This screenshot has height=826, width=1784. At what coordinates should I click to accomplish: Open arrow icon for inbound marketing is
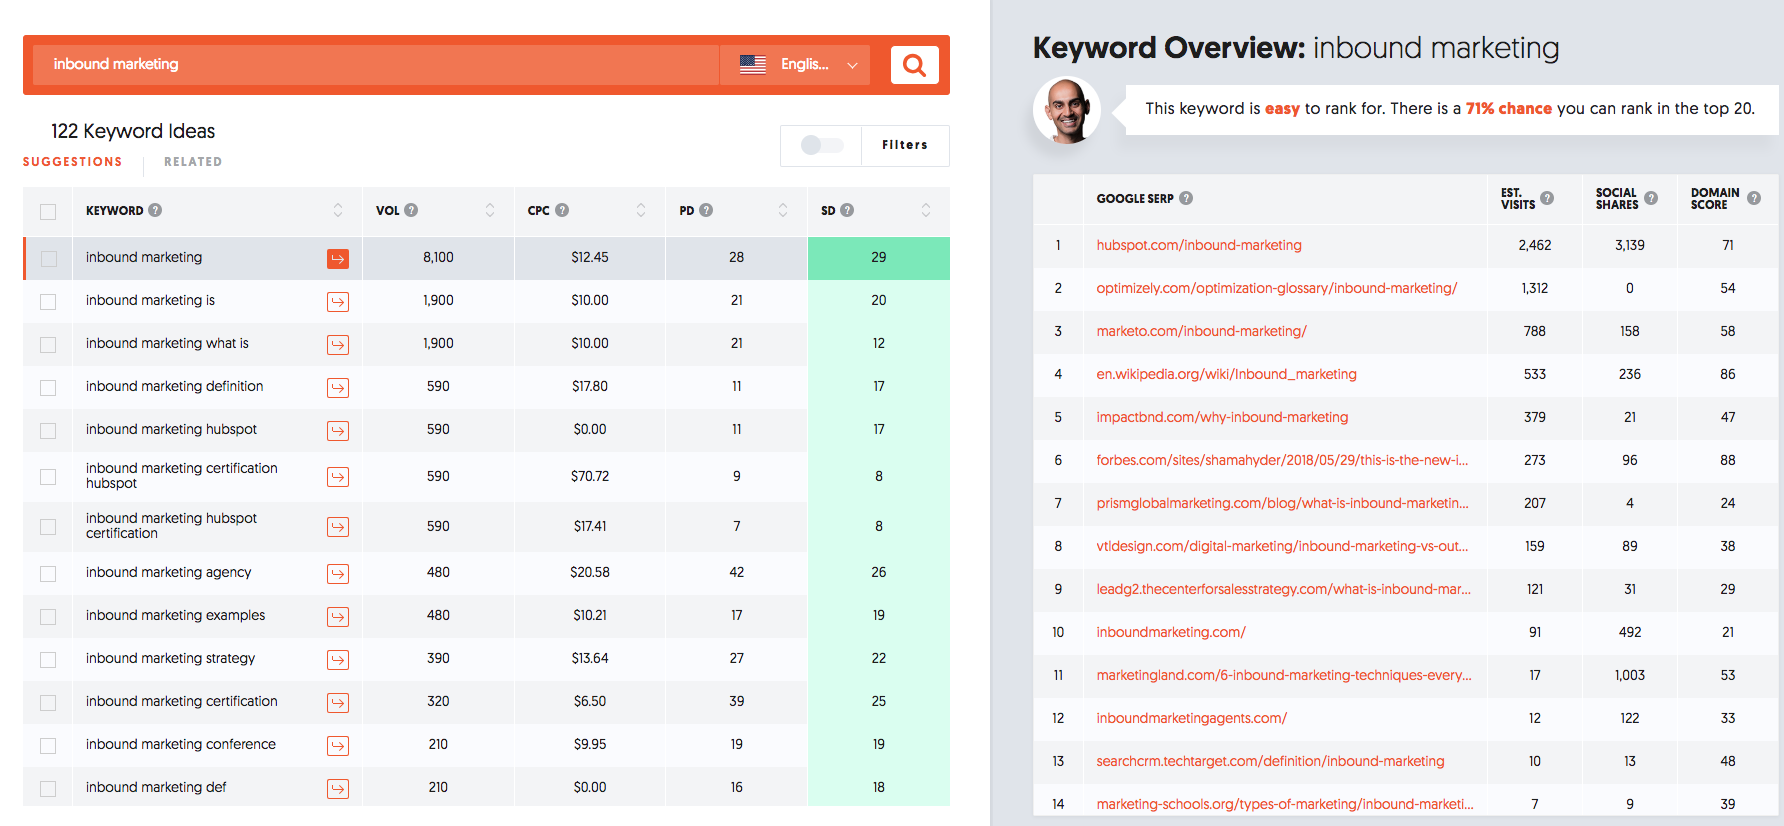click(338, 302)
